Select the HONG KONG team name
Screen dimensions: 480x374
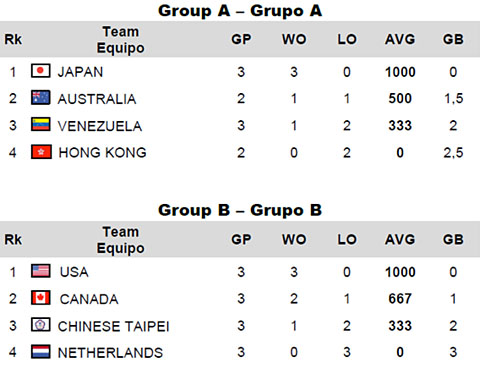(103, 153)
